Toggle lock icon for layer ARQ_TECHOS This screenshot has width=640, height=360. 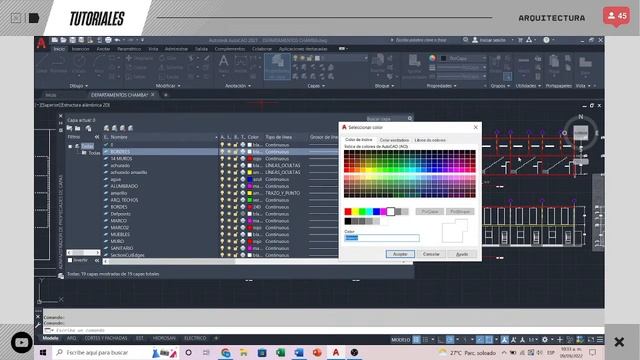click(x=236, y=200)
